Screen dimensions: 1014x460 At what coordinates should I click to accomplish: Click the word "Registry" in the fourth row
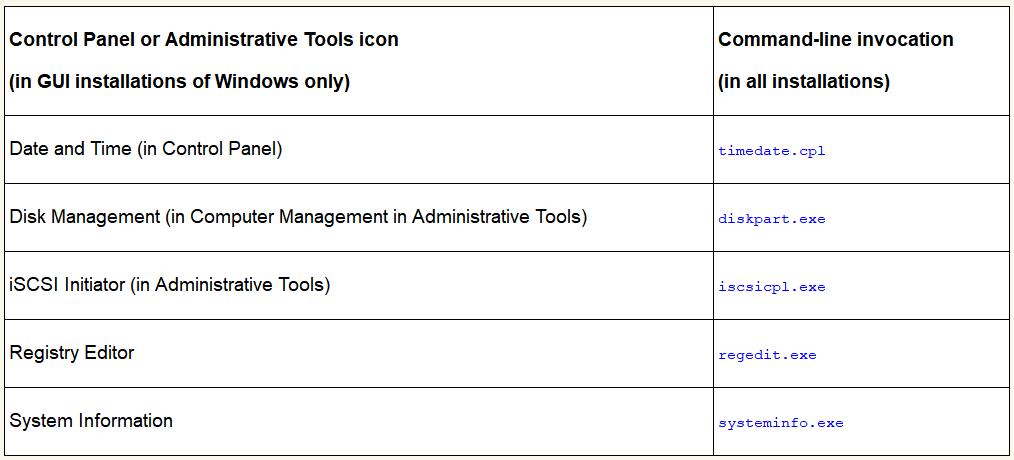(x=43, y=353)
